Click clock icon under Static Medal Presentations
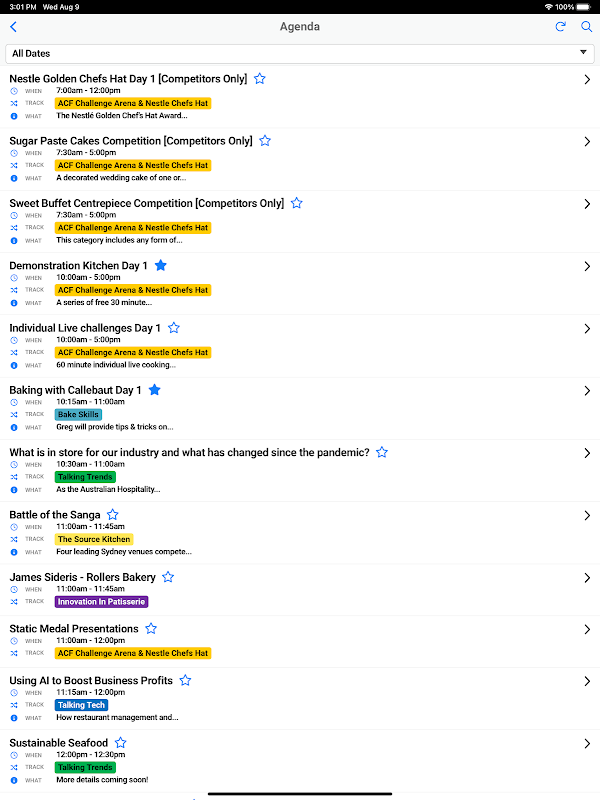The image size is (600, 800). click(x=14, y=641)
